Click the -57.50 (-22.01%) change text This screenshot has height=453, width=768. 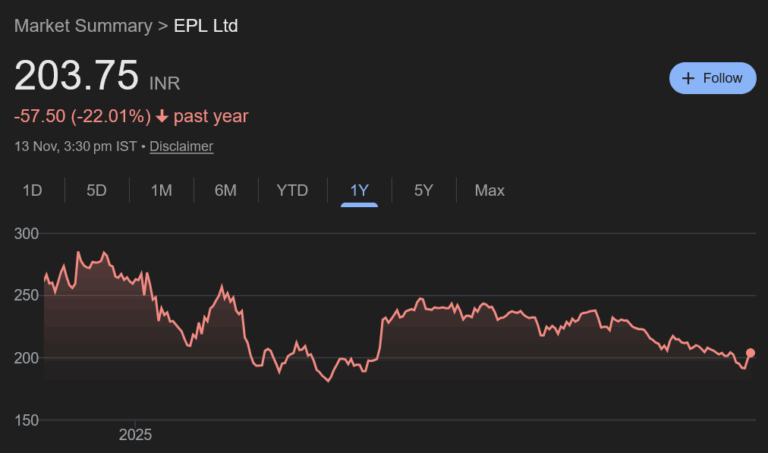pos(82,116)
